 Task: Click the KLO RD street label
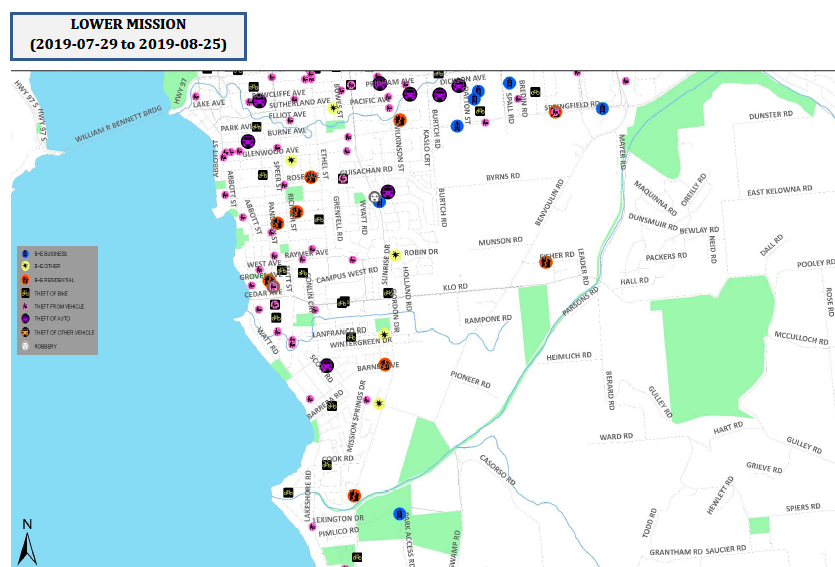[x=455, y=287]
